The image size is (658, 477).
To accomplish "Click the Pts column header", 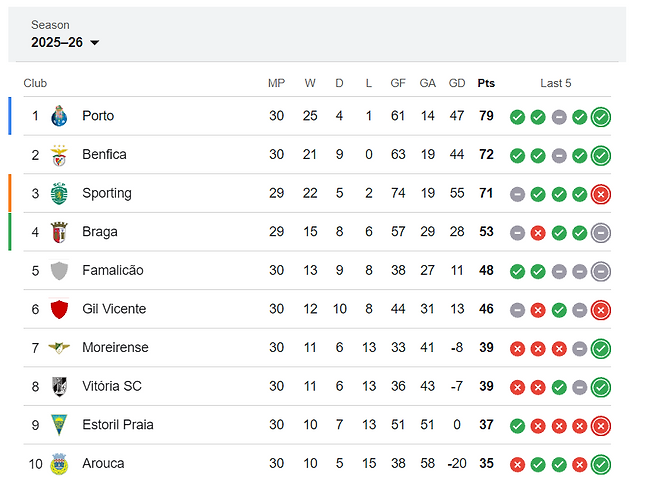I will (486, 83).
